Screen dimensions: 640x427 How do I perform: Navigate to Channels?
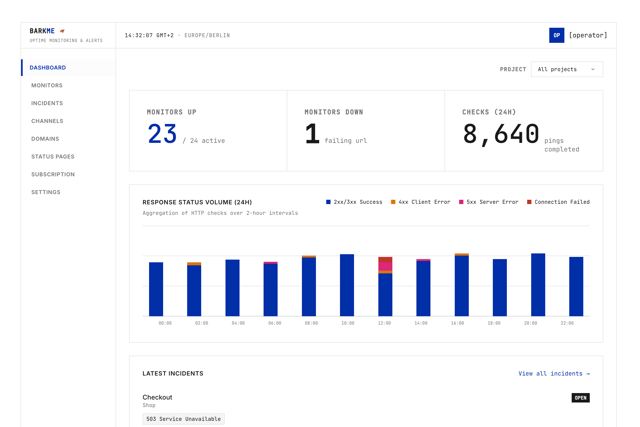47,121
